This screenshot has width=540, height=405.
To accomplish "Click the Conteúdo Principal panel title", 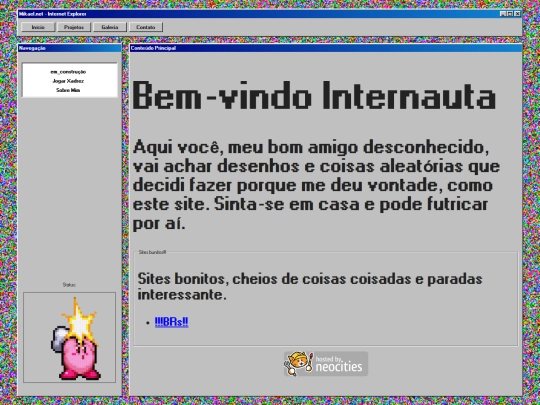I will point(153,48).
